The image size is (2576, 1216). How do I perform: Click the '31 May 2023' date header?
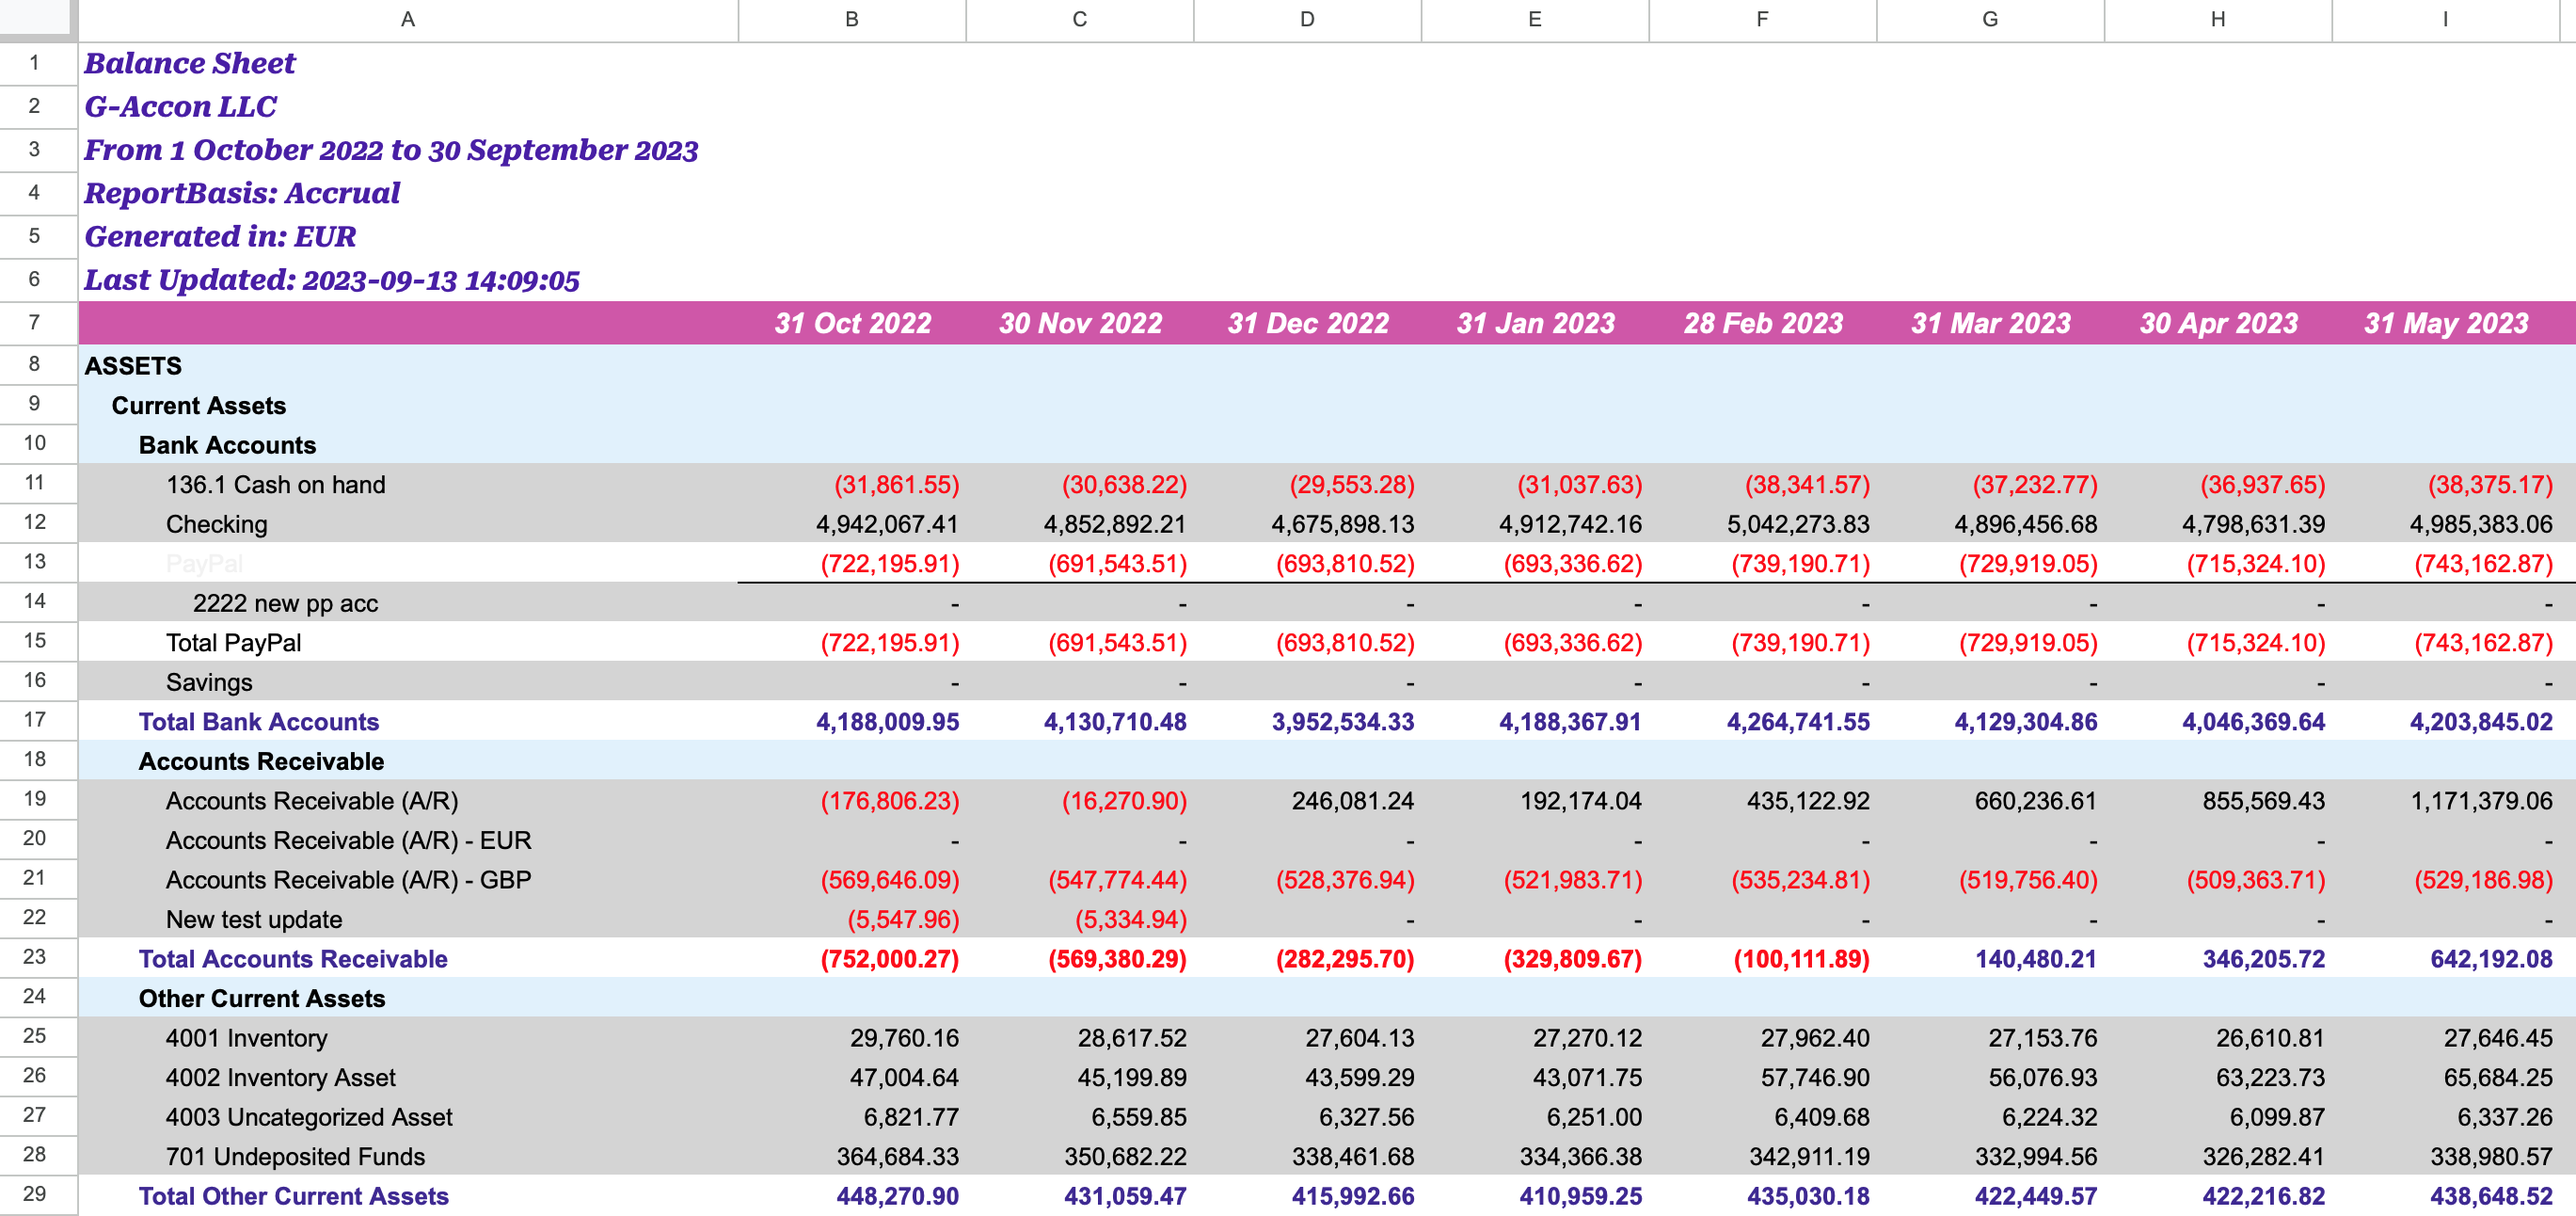[2446, 323]
